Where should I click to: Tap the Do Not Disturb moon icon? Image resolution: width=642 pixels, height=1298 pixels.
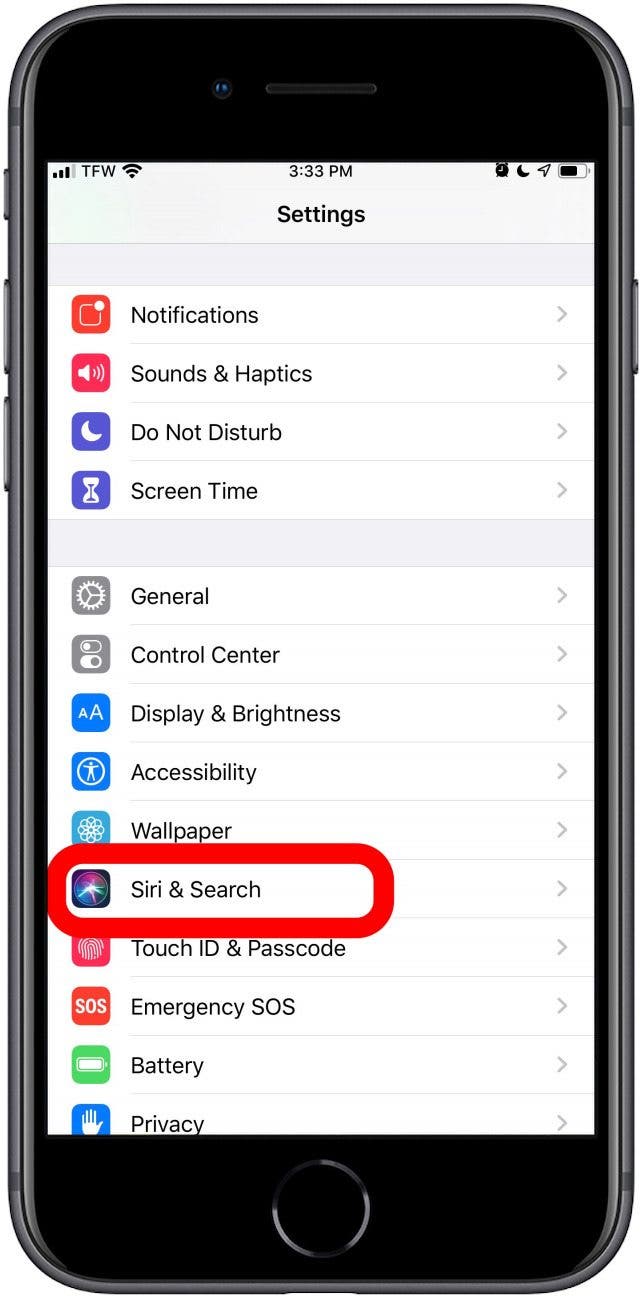(91, 432)
